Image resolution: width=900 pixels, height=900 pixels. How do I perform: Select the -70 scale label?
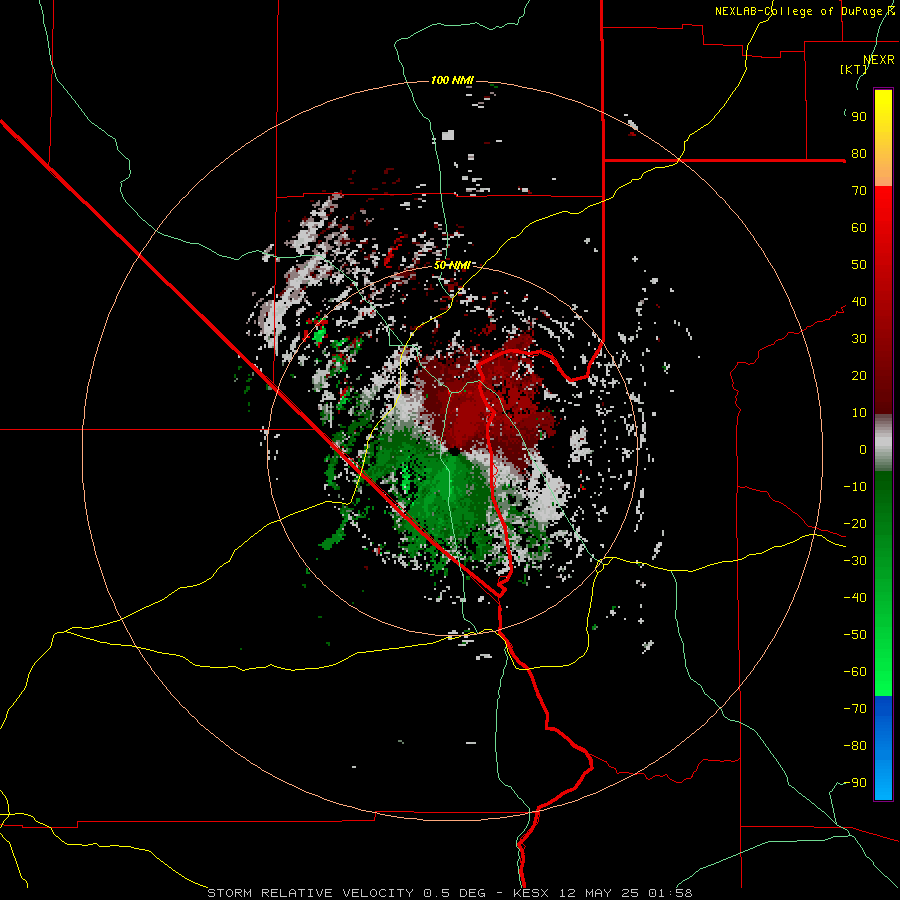pyautogui.click(x=855, y=709)
